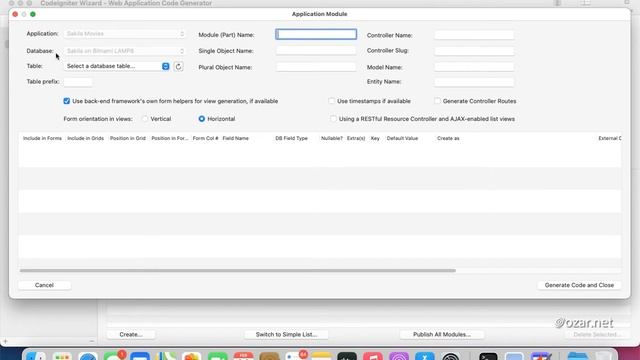Open the Podcasts app in the Dock
Image resolution: width=640 pixels, height=360 pixels.
399,356
